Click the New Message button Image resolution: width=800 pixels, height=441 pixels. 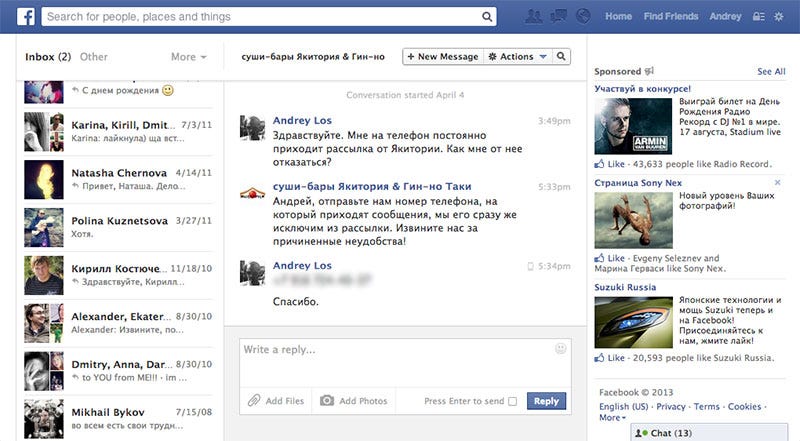443,57
